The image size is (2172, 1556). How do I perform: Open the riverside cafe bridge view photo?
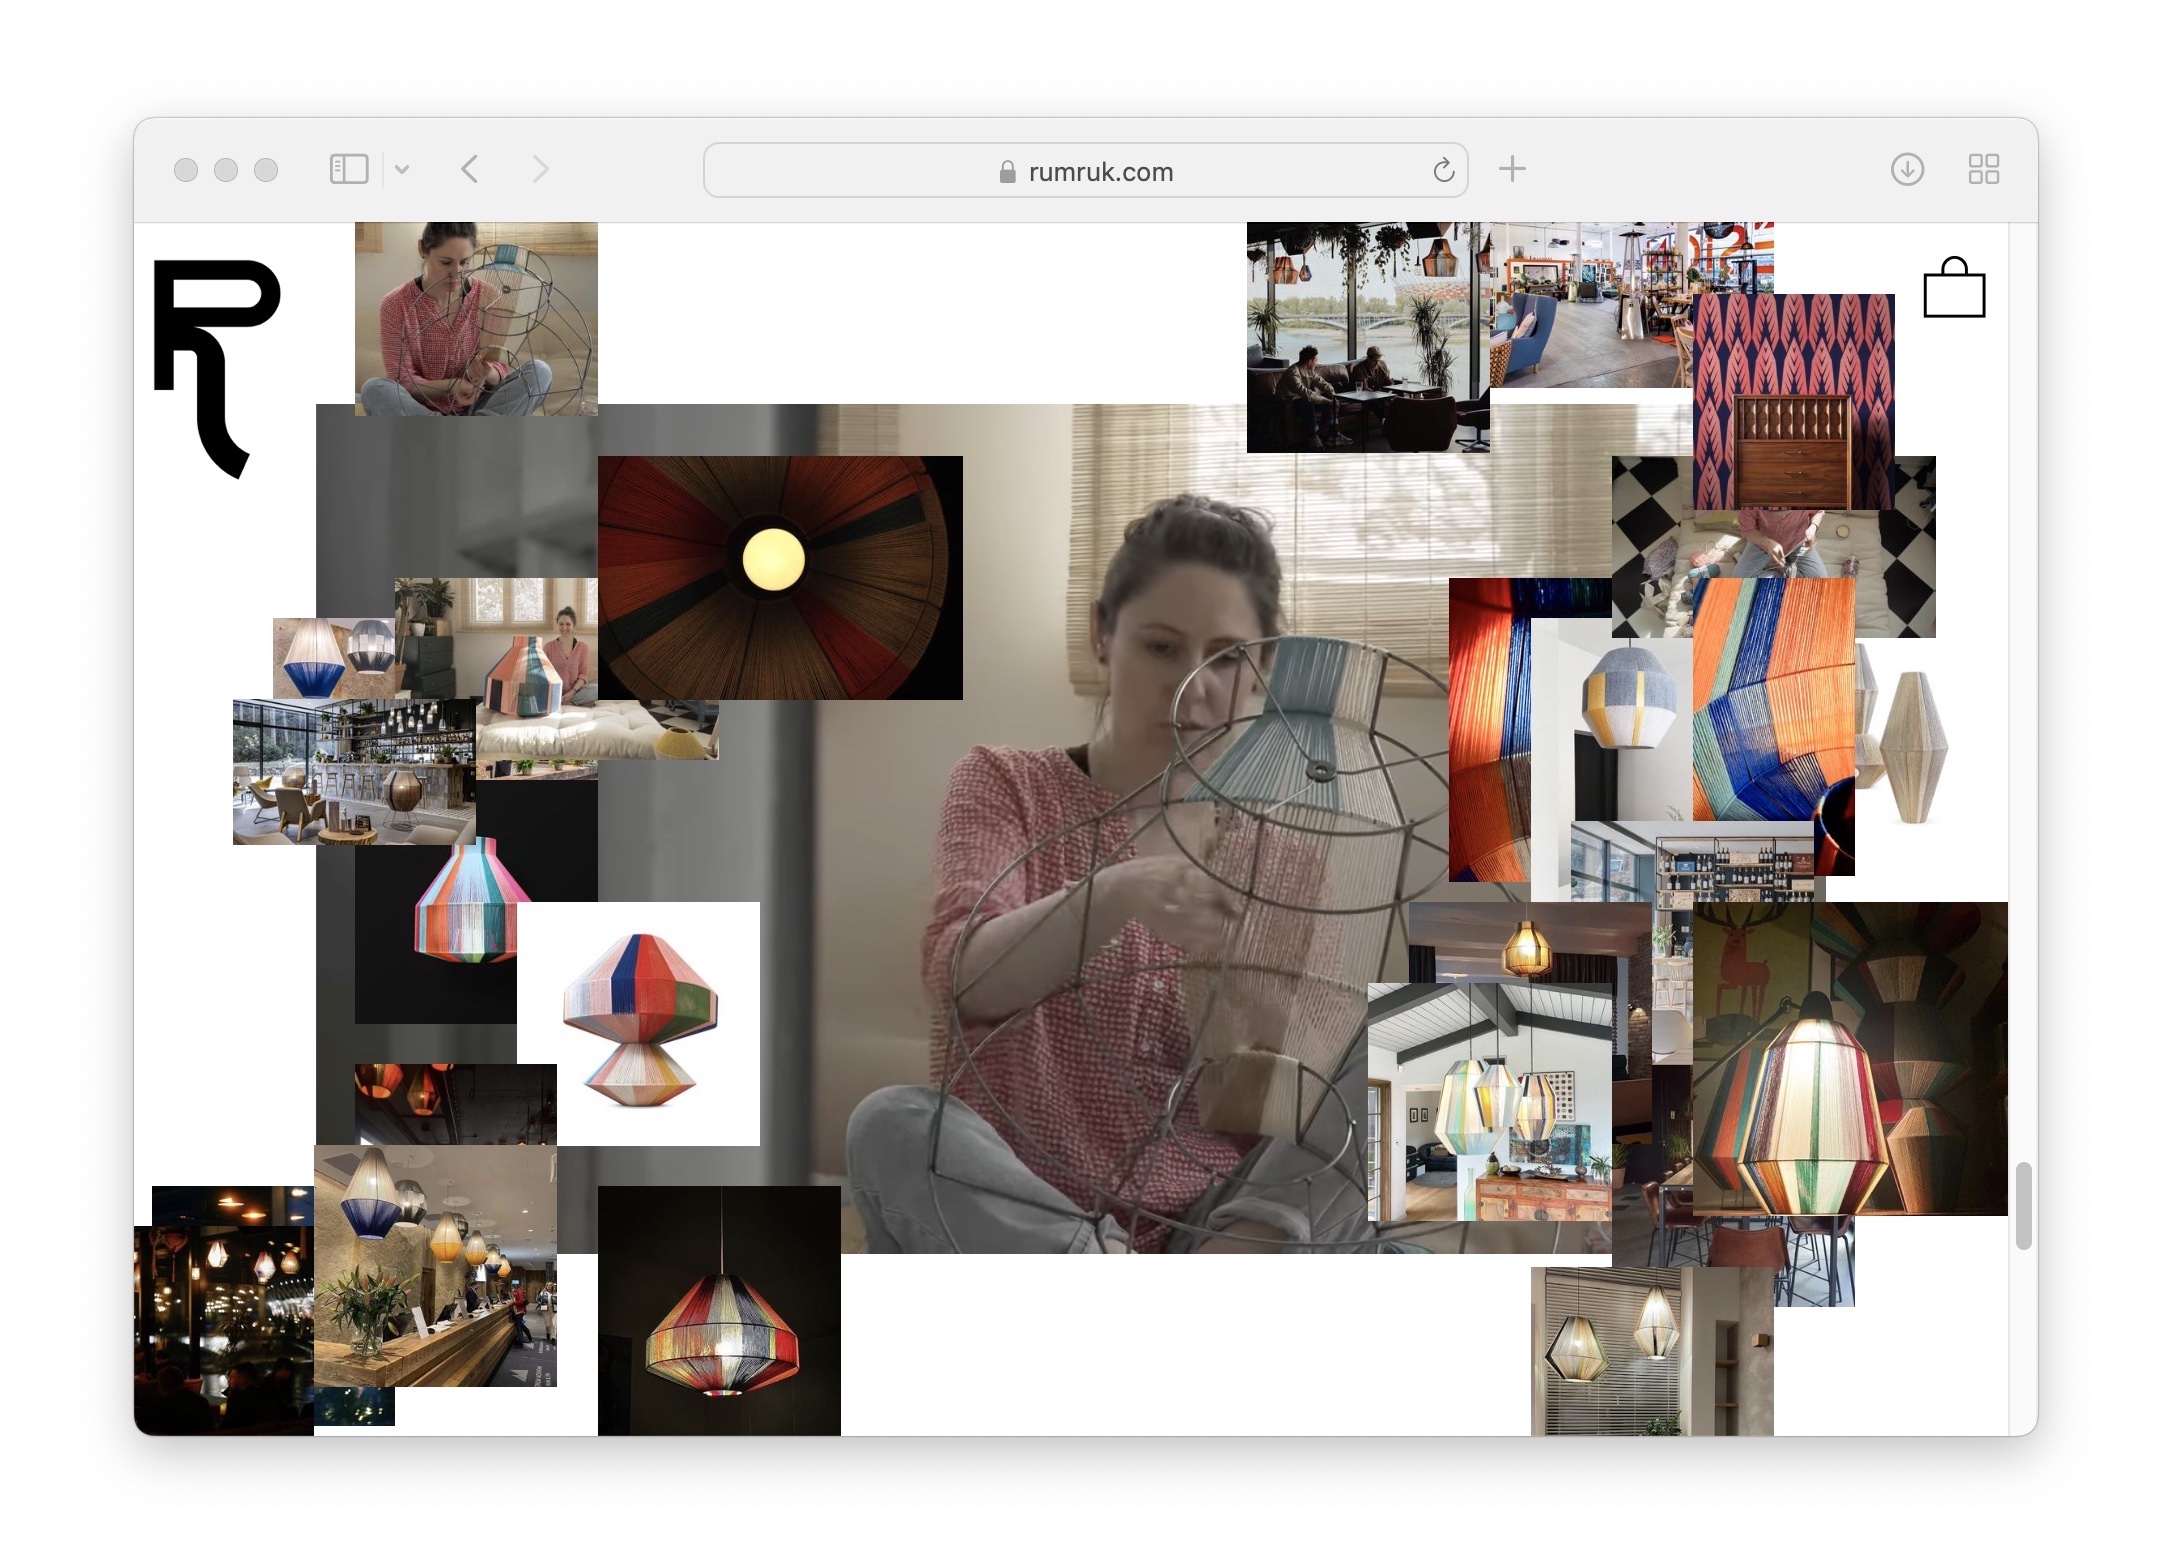pos(1367,337)
